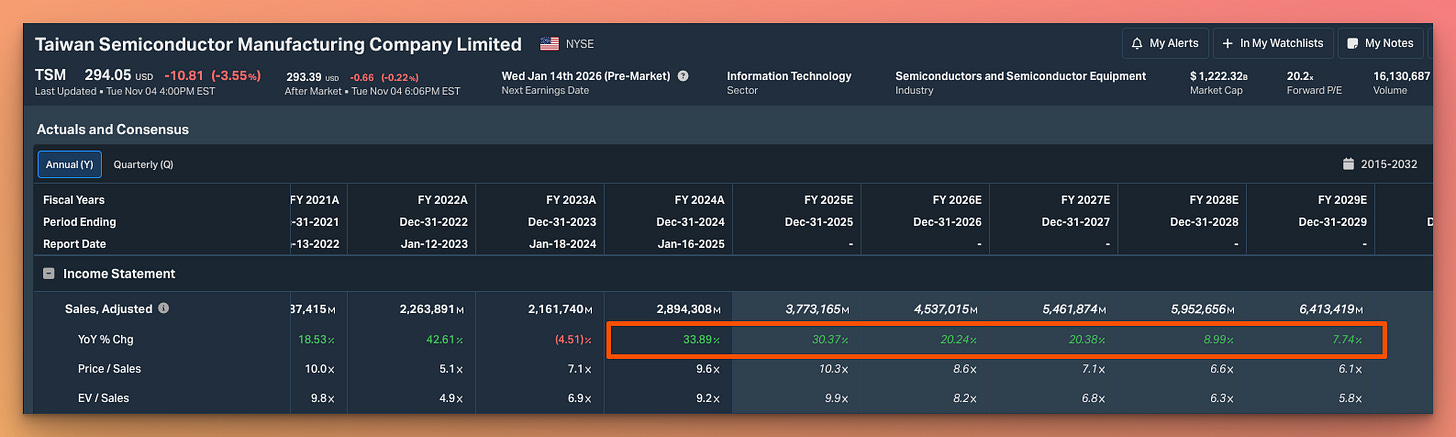Screen dimensions: 1456x437
Task: Click the 16,130,687 Volume value
Action: coord(1401,76)
